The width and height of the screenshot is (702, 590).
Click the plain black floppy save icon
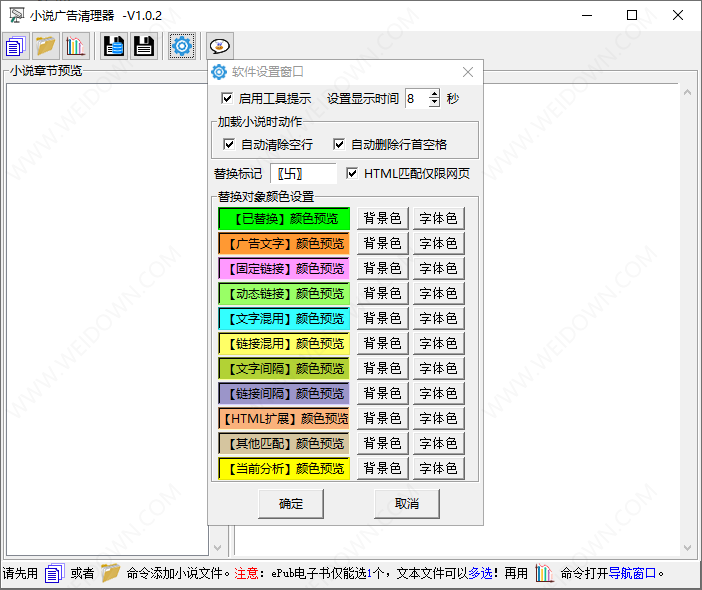[x=144, y=46]
